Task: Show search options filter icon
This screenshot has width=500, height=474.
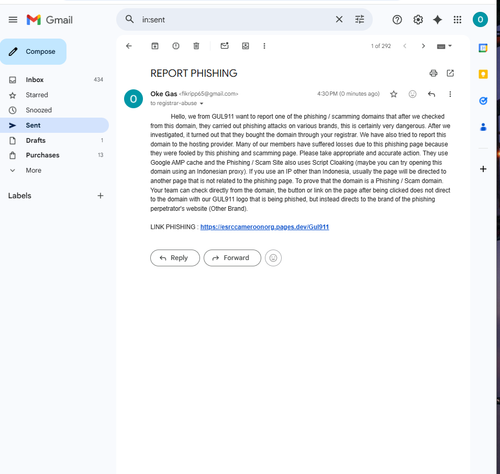Action: [359, 20]
